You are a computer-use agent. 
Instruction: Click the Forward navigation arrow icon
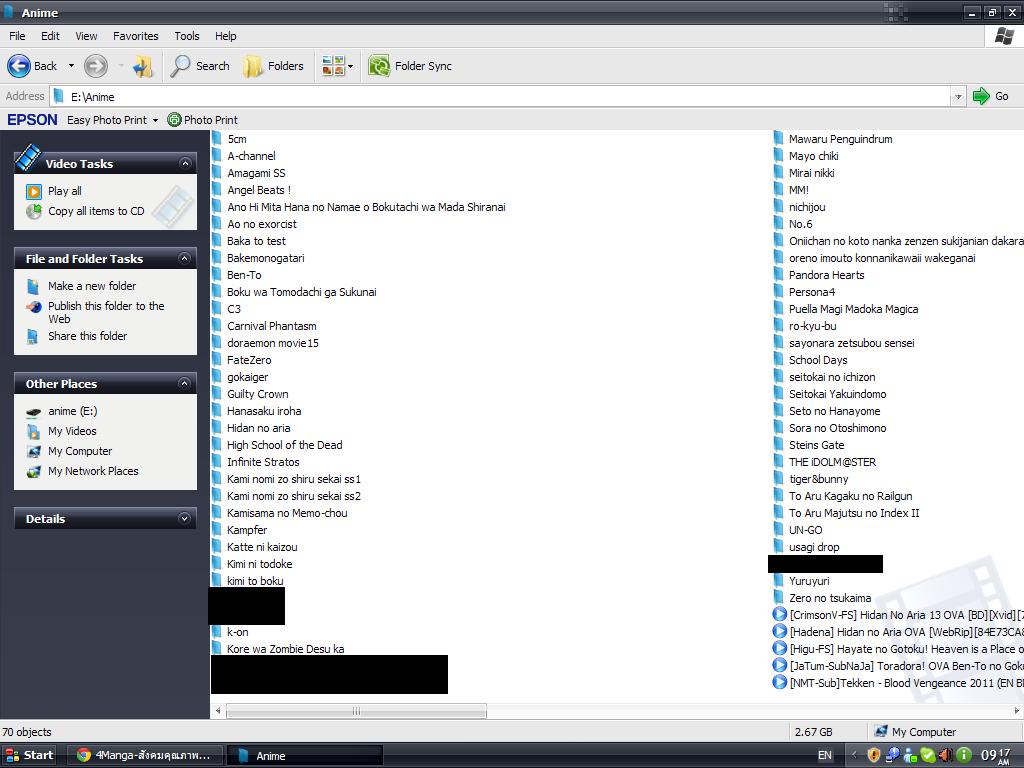[x=96, y=66]
